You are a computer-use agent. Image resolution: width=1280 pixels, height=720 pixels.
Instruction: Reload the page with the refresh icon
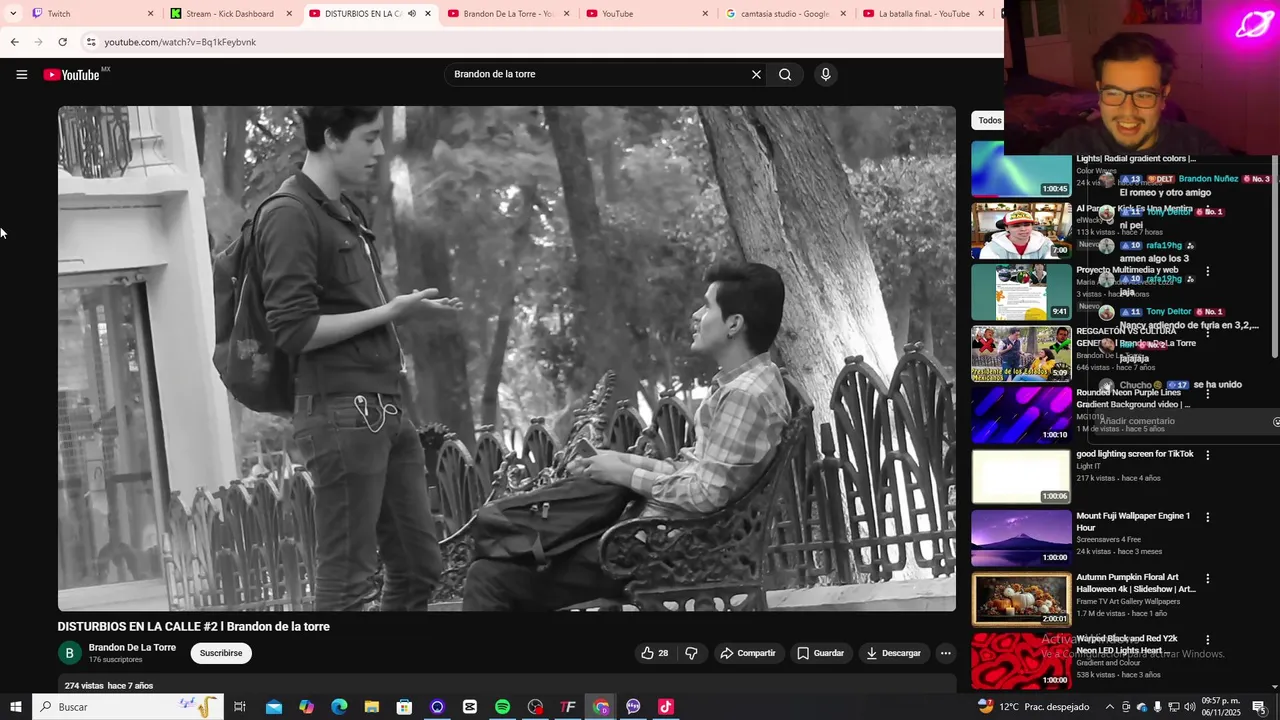click(62, 42)
